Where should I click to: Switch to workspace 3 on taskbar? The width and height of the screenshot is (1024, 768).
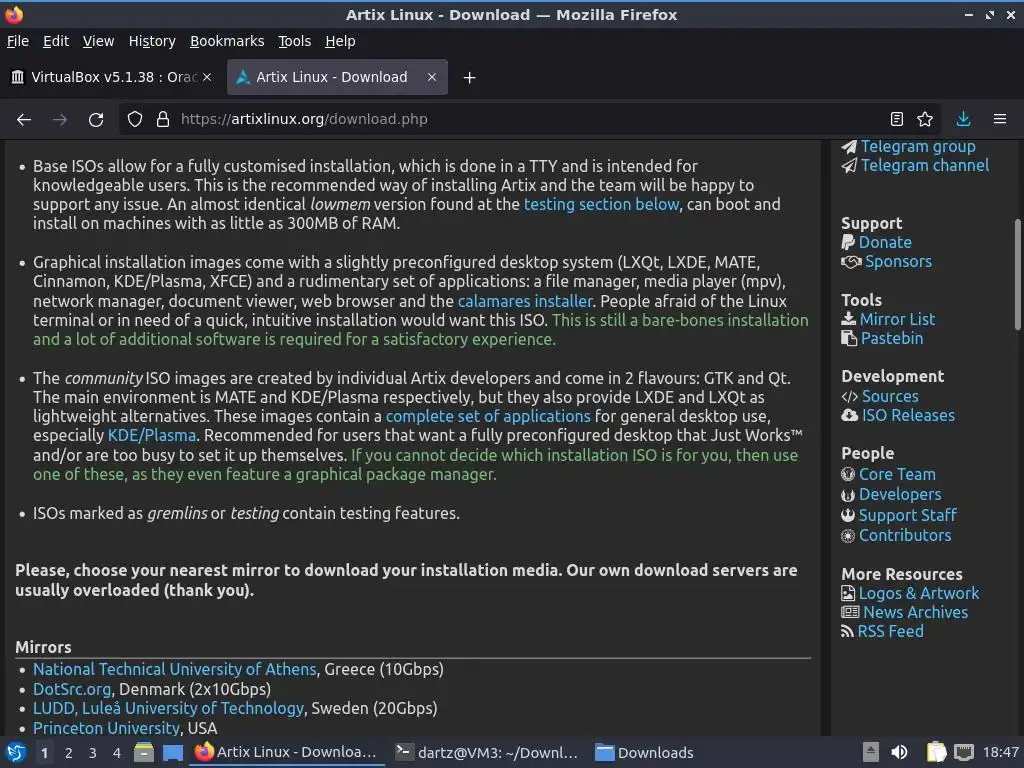[x=93, y=753]
